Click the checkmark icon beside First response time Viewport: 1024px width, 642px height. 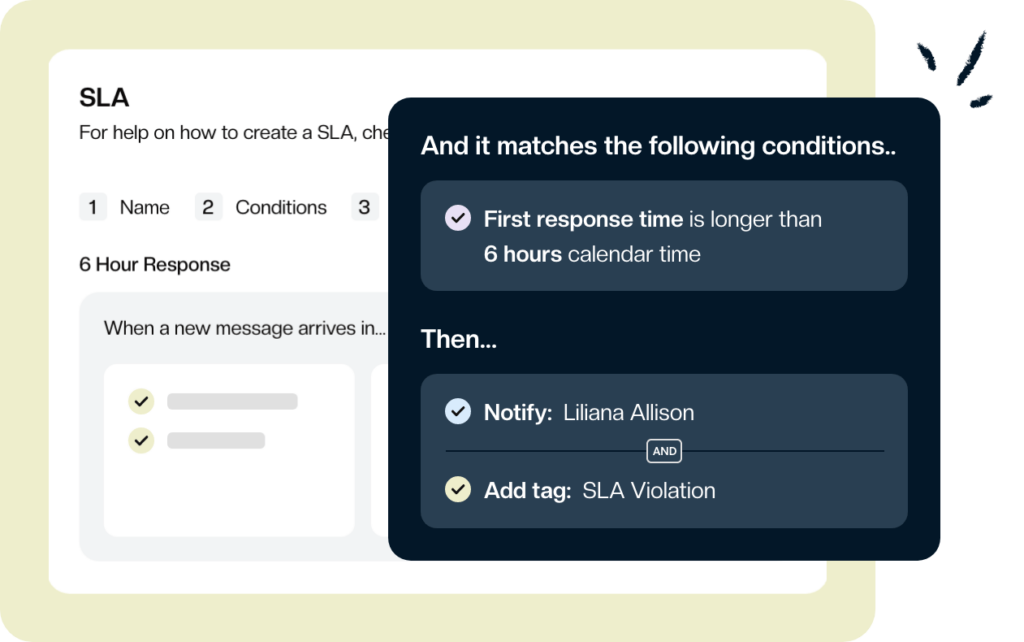click(457, 218)
